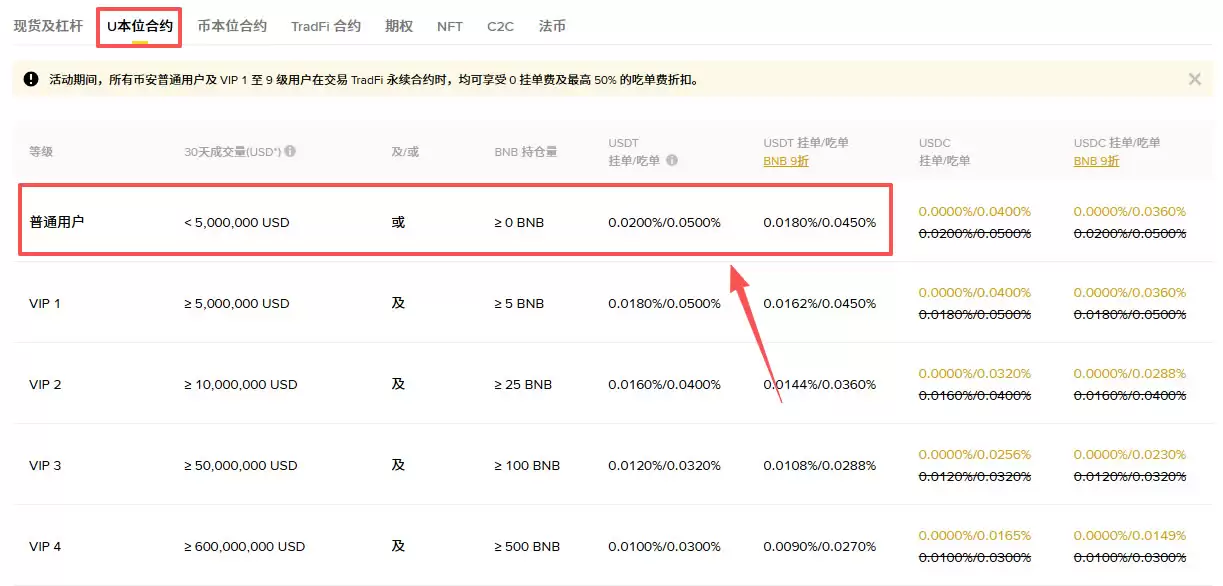Screen dimensions: 1223x586
Task: Click the ≥ 100 BNB holding cell
Action: click(x=527, y=465)
